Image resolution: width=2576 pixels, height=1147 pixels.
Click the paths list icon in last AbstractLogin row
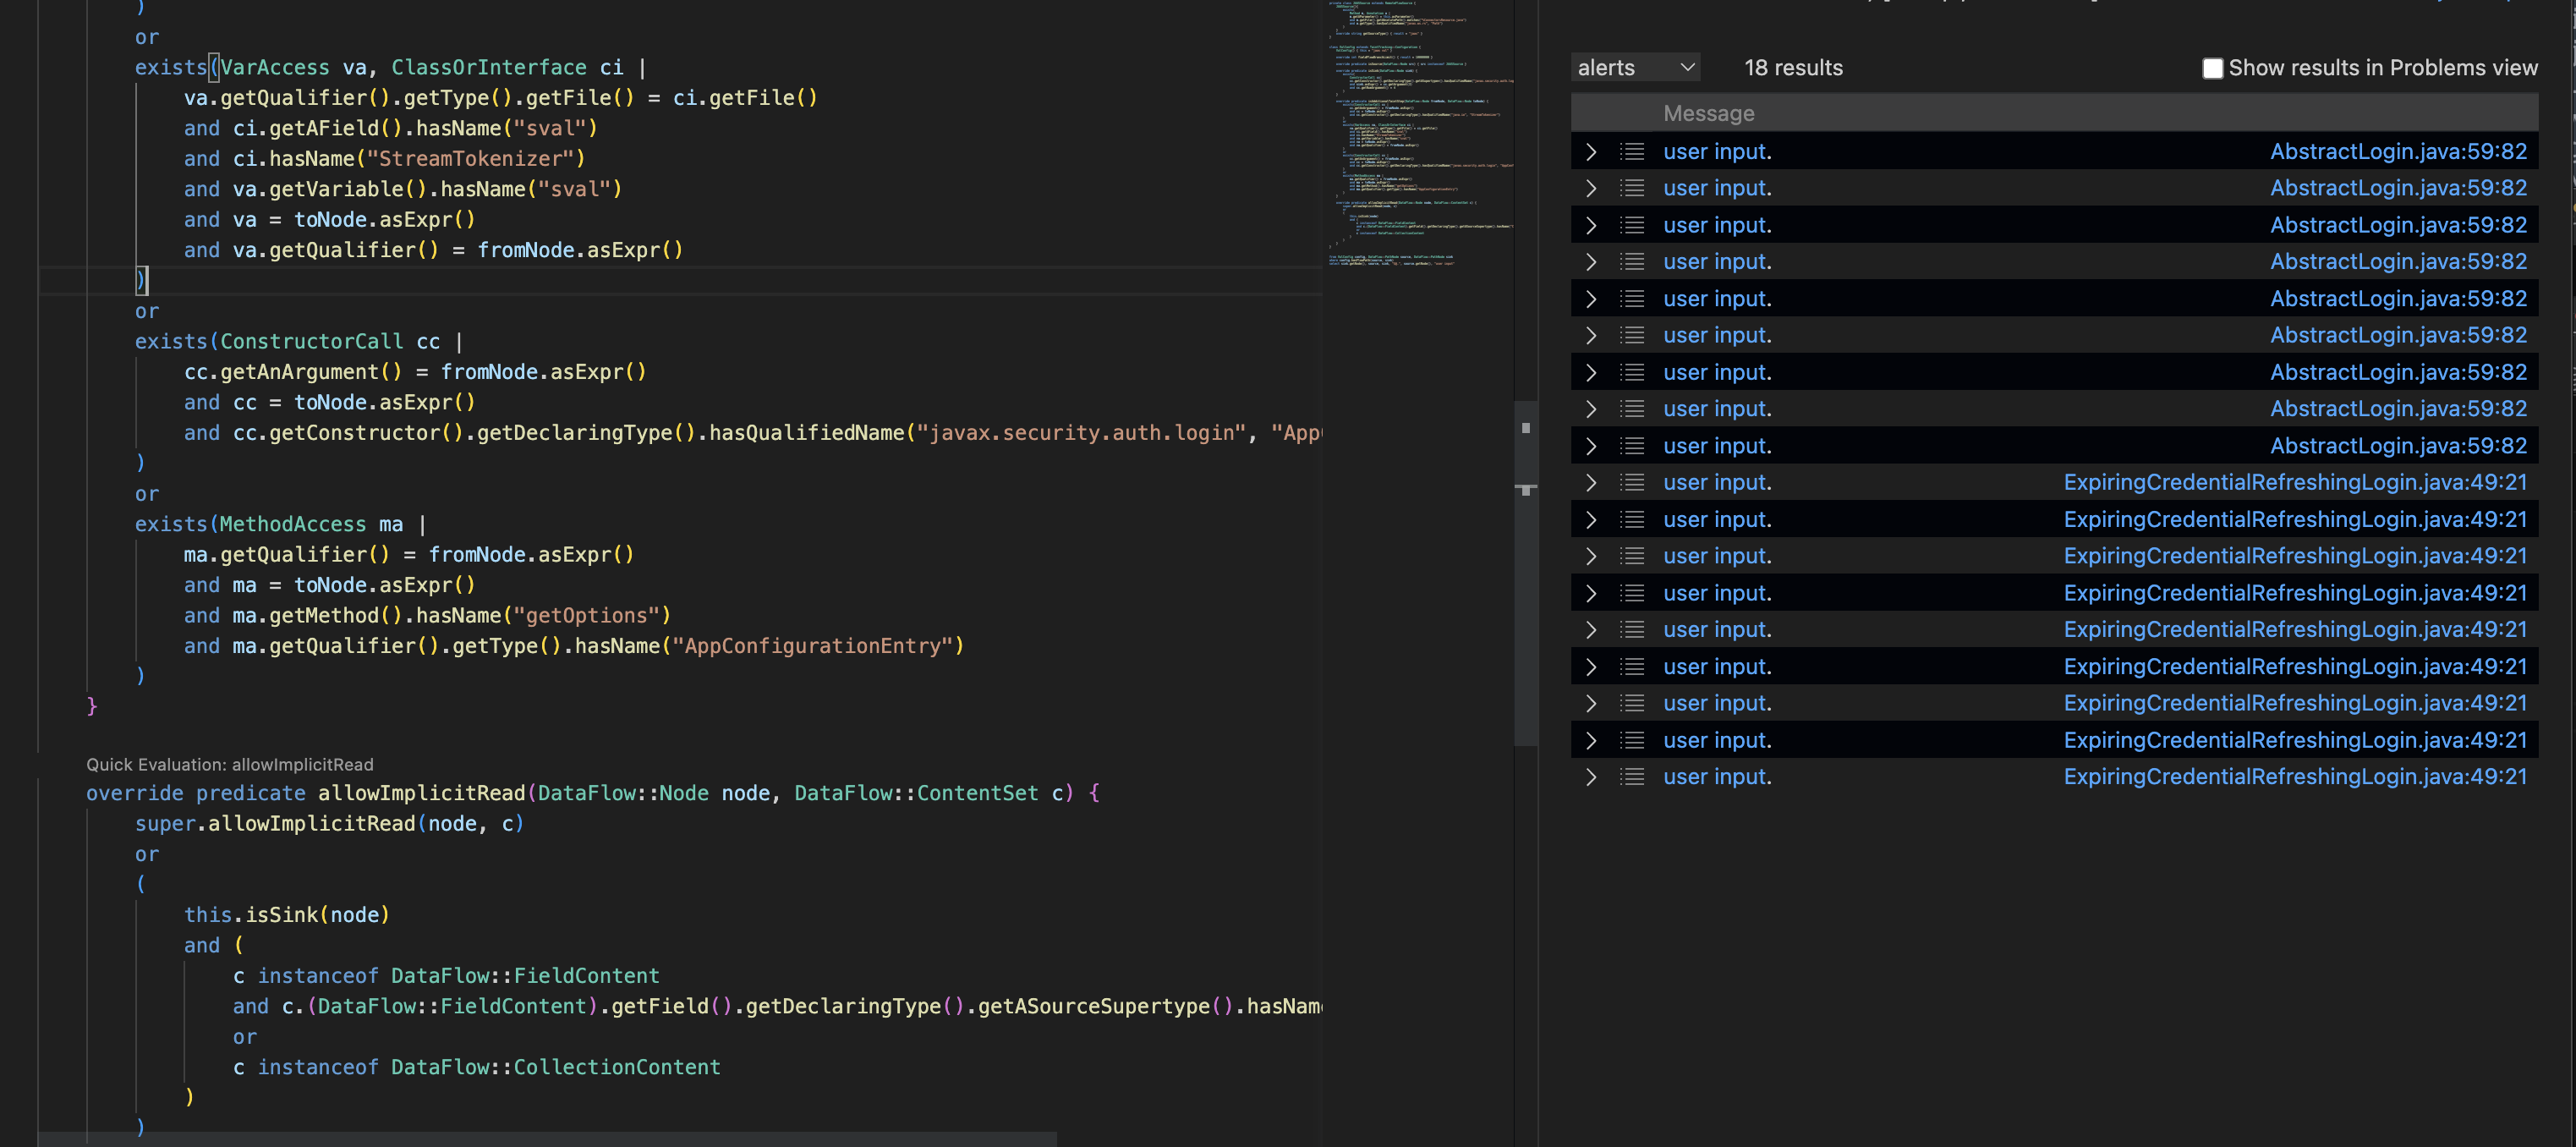[x=1632, y=446]
